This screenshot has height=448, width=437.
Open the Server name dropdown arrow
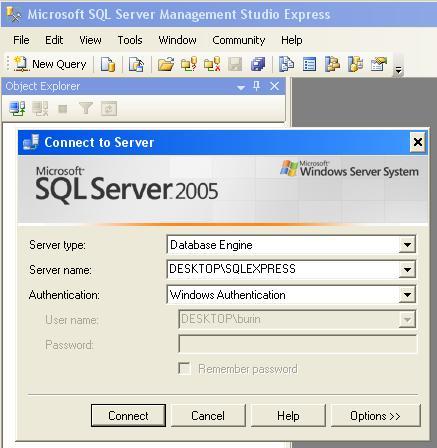click(407, 269)
